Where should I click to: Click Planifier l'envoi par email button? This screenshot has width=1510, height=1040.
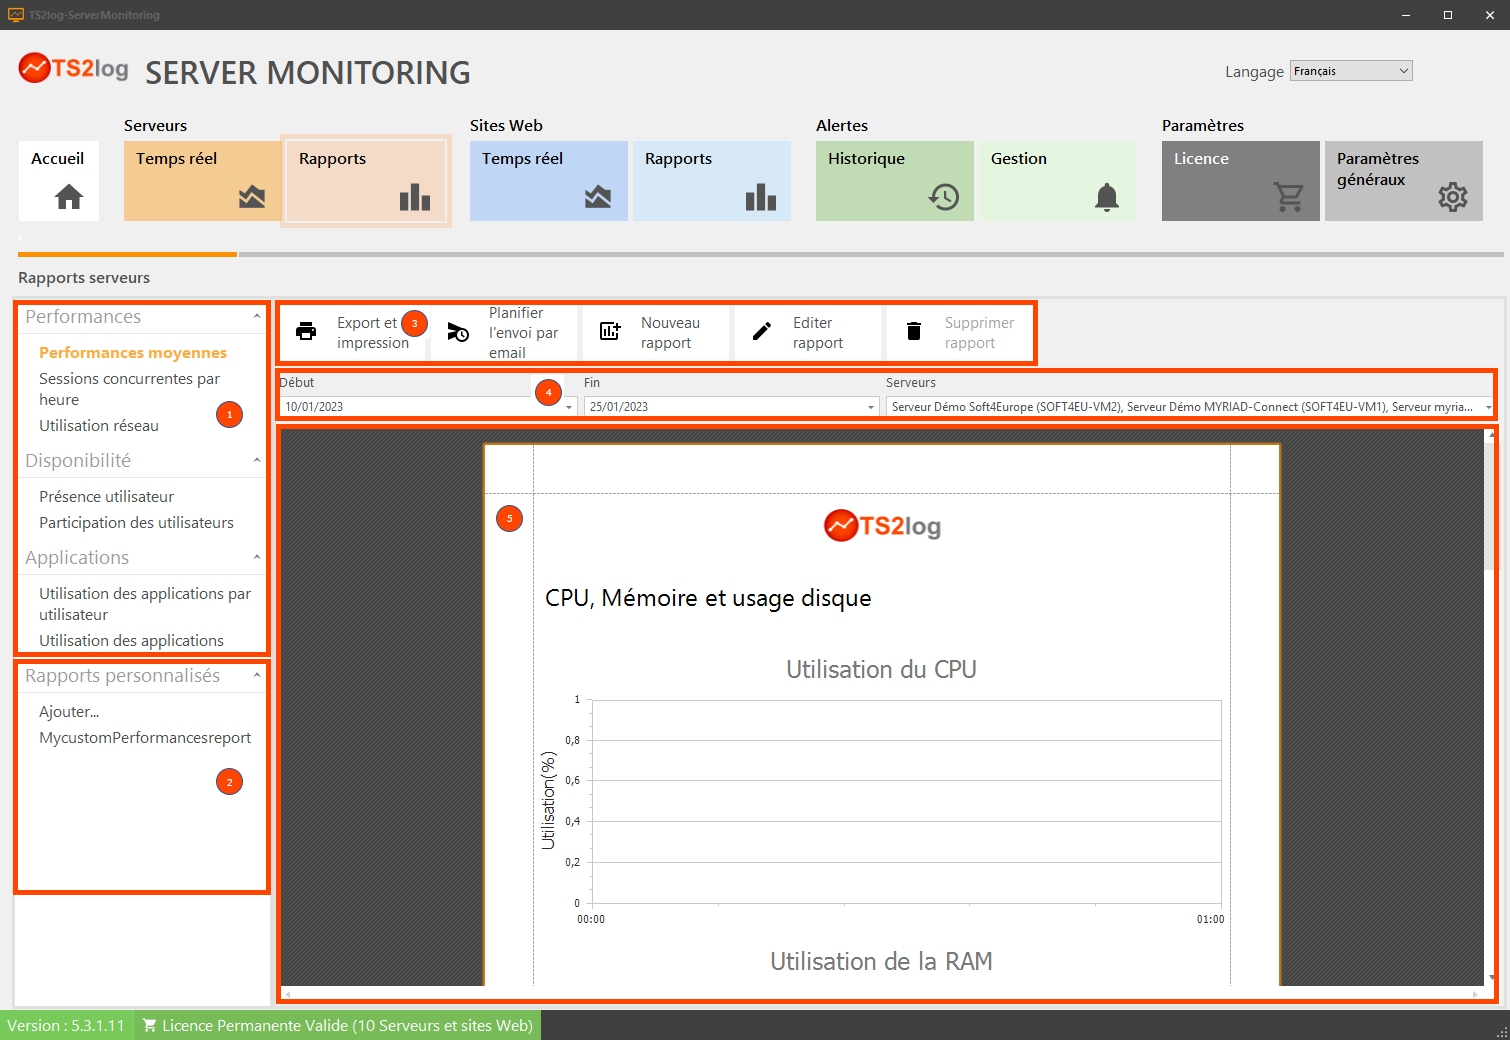(505, 332)
